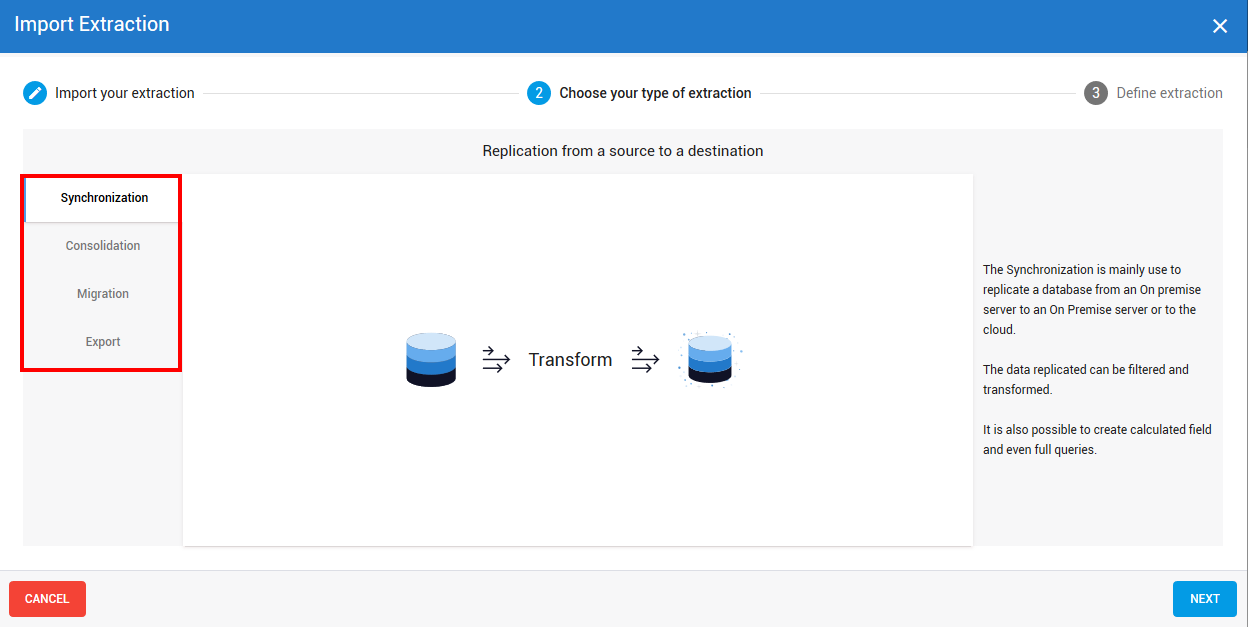
Task: Switch to the Consolidation tab
Action: (102, 245)
